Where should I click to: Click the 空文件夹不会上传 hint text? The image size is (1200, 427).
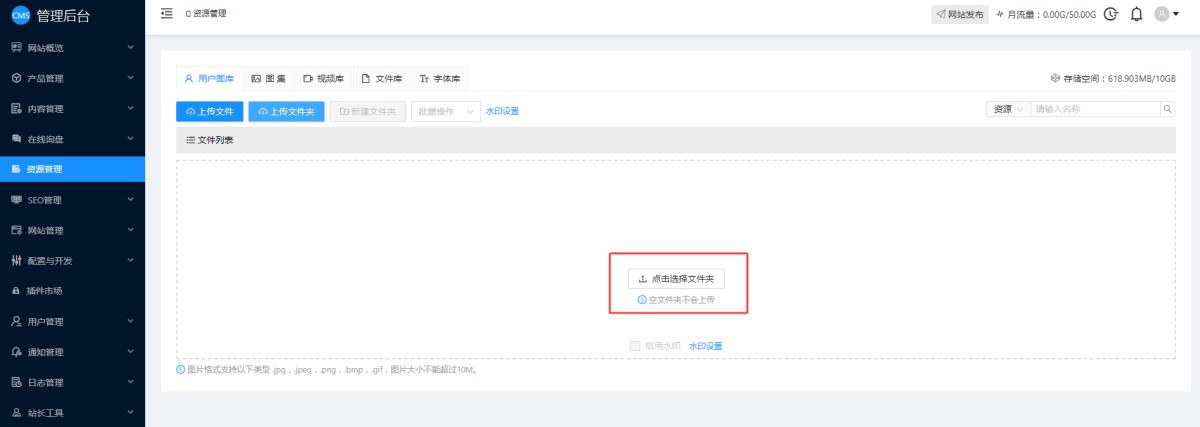[681, 300]
